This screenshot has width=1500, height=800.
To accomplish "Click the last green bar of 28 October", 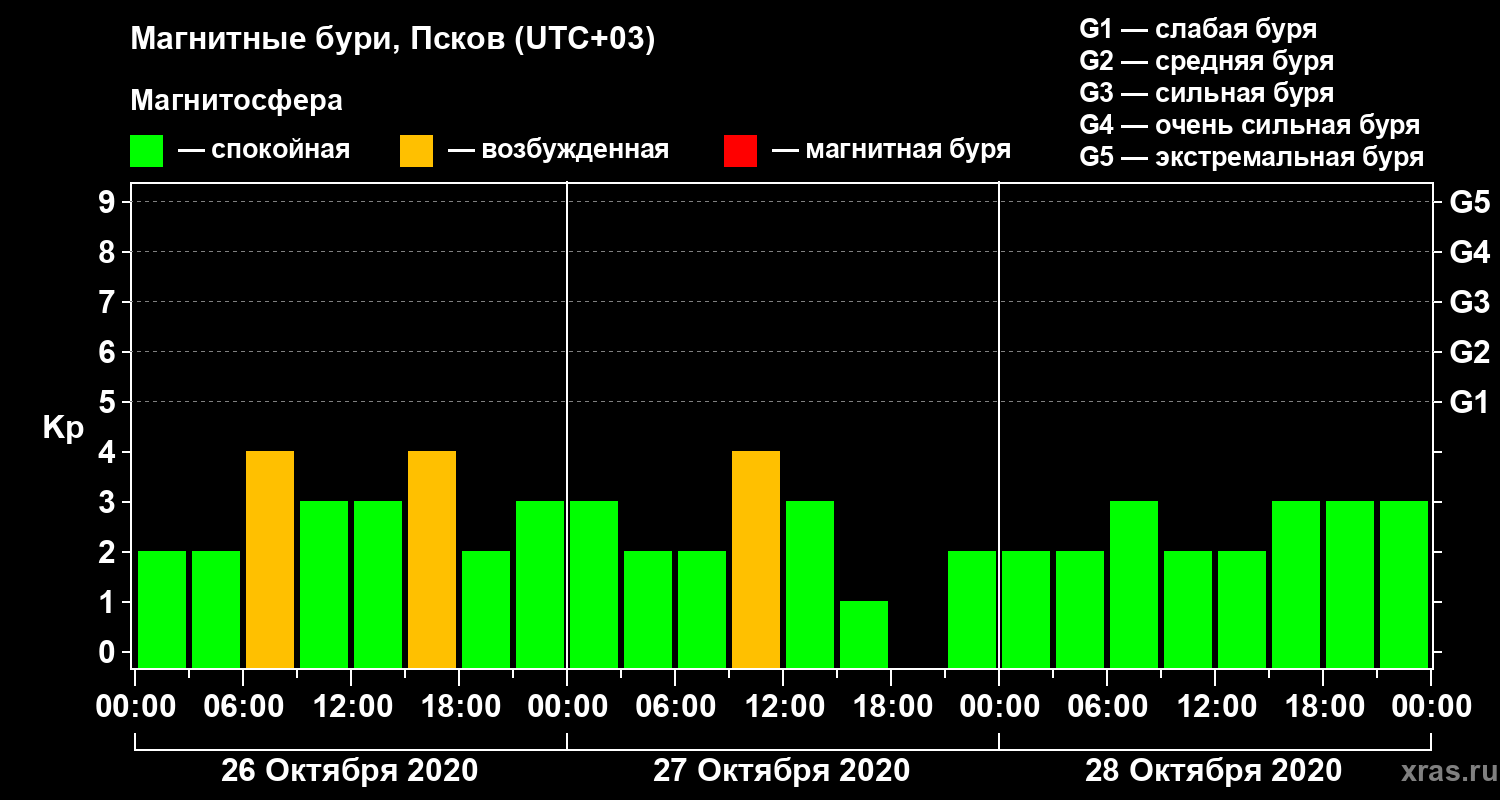I will pos(1404,584).
